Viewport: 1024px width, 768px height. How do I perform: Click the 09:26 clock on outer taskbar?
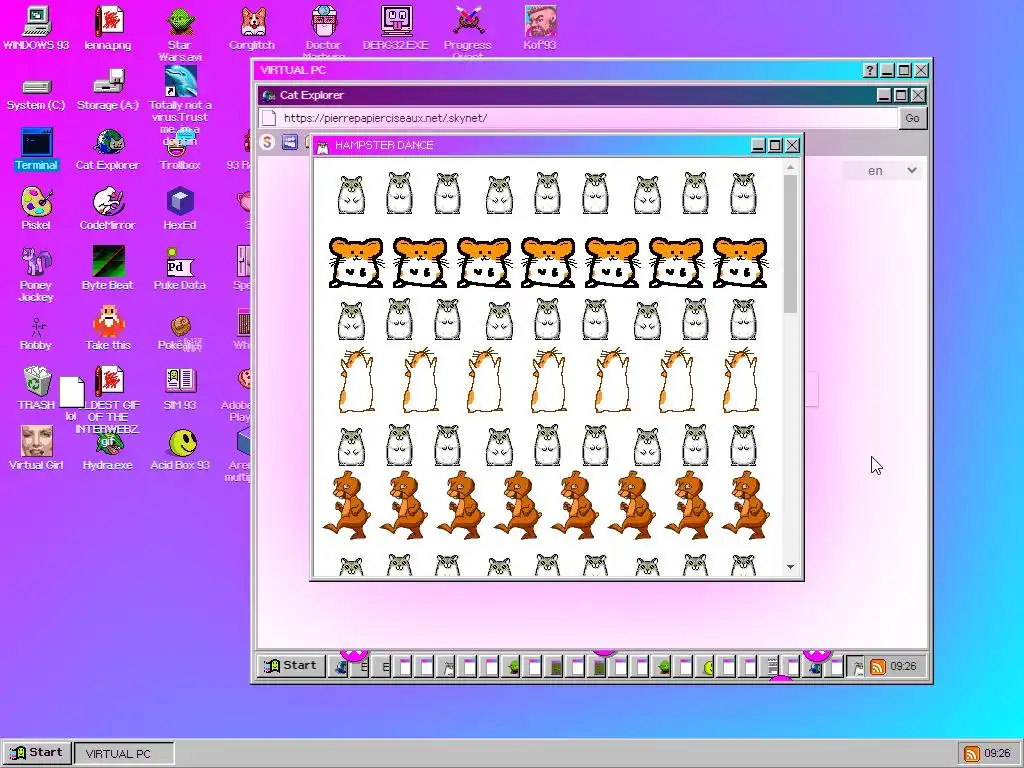pyautogui.click(x=997, y=754)
